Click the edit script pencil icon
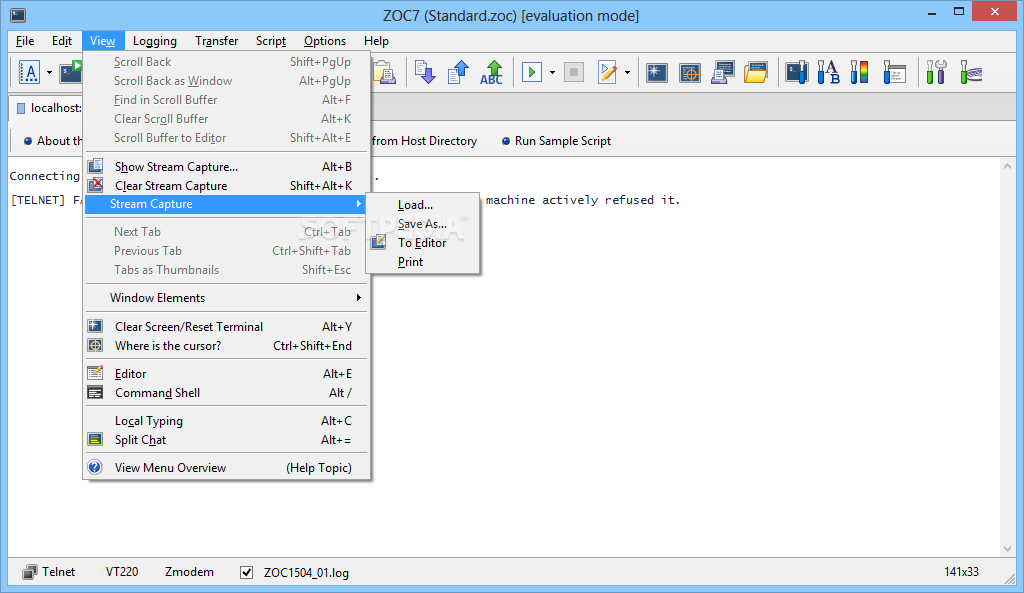This screenshot has height=593, width=1024. click(607, 72)
